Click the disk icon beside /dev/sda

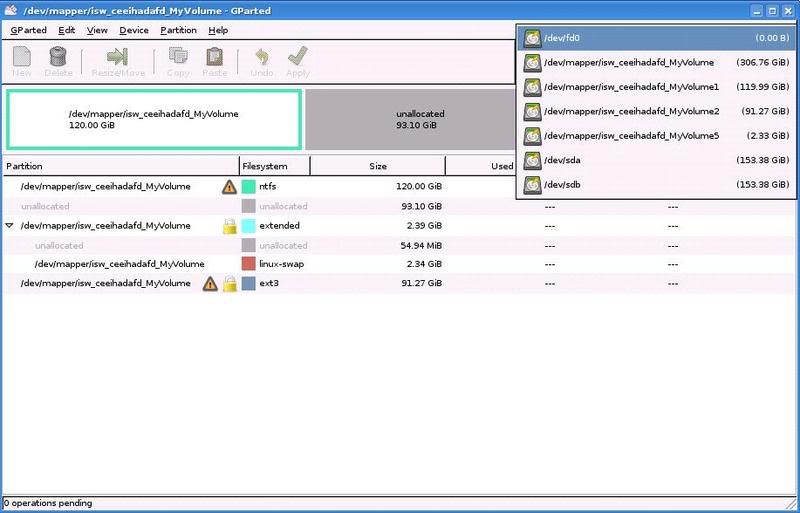click(532, 160)
